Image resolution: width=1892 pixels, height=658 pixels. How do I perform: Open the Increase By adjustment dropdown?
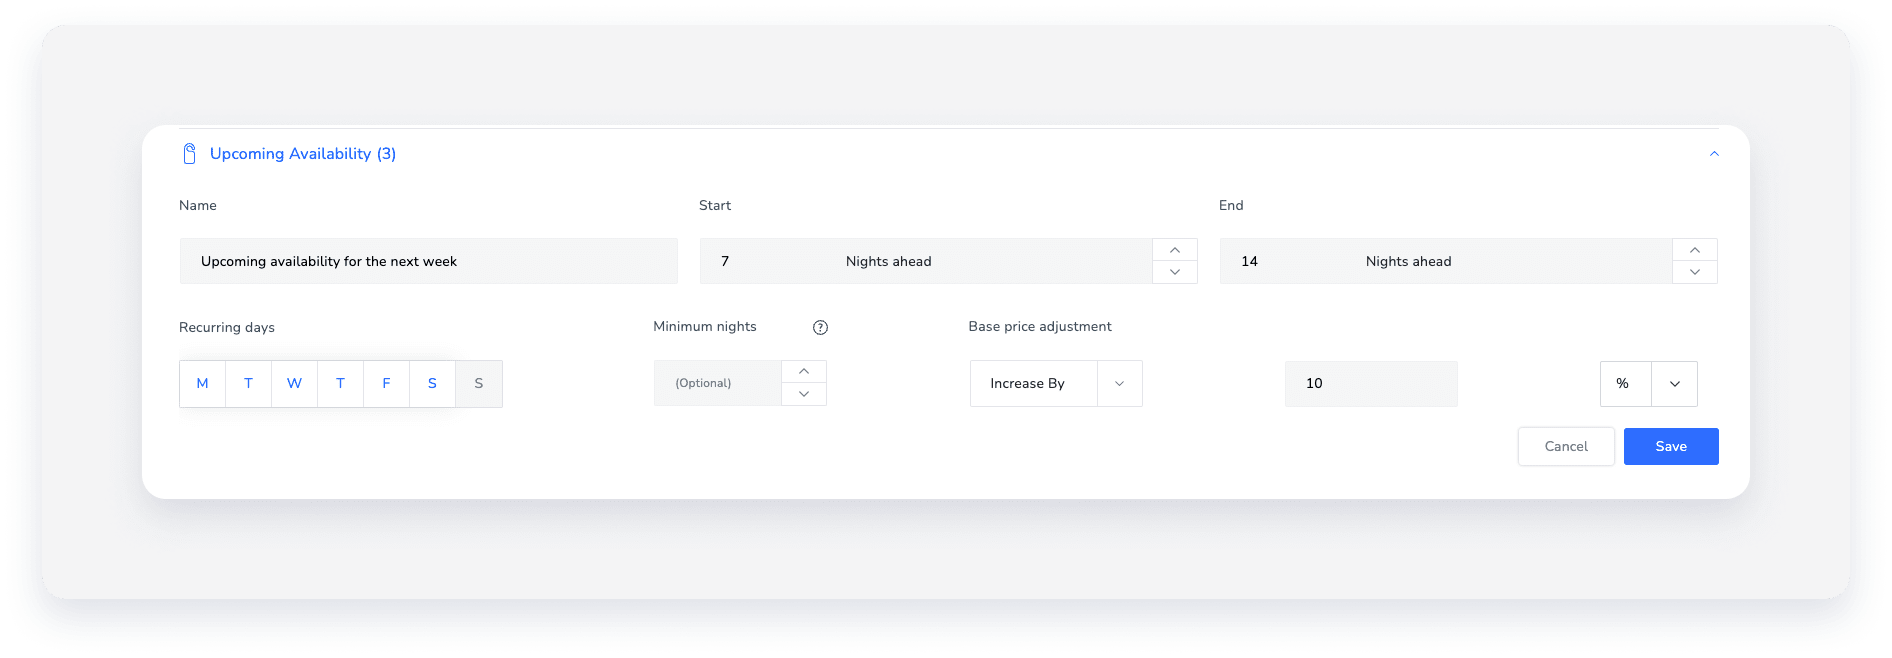pyautogui.click(x=1120, y=383)
